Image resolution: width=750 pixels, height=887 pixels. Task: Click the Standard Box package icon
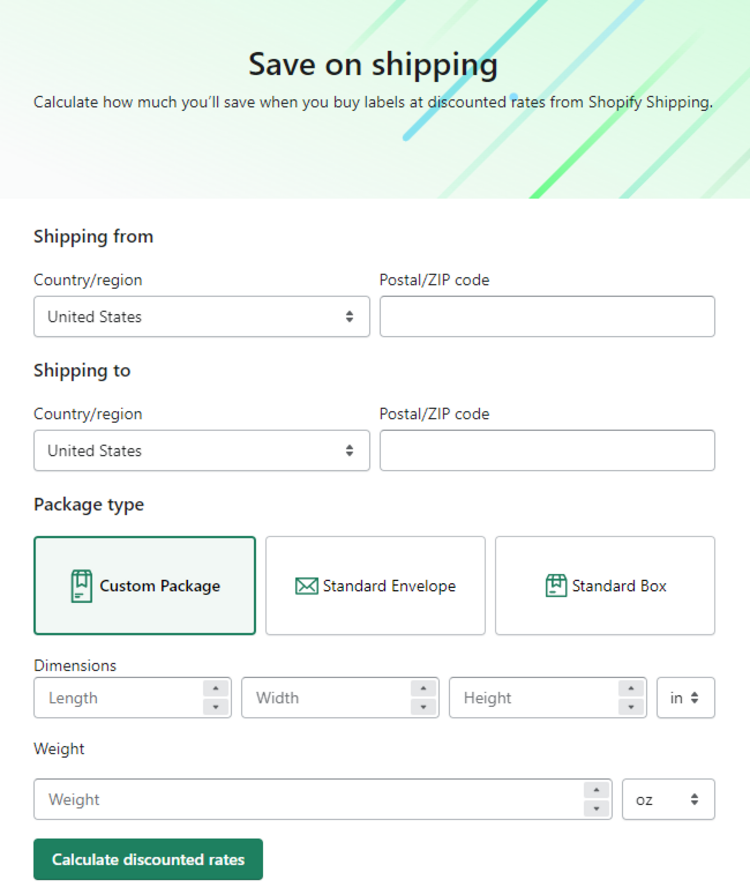pos(556,586)
